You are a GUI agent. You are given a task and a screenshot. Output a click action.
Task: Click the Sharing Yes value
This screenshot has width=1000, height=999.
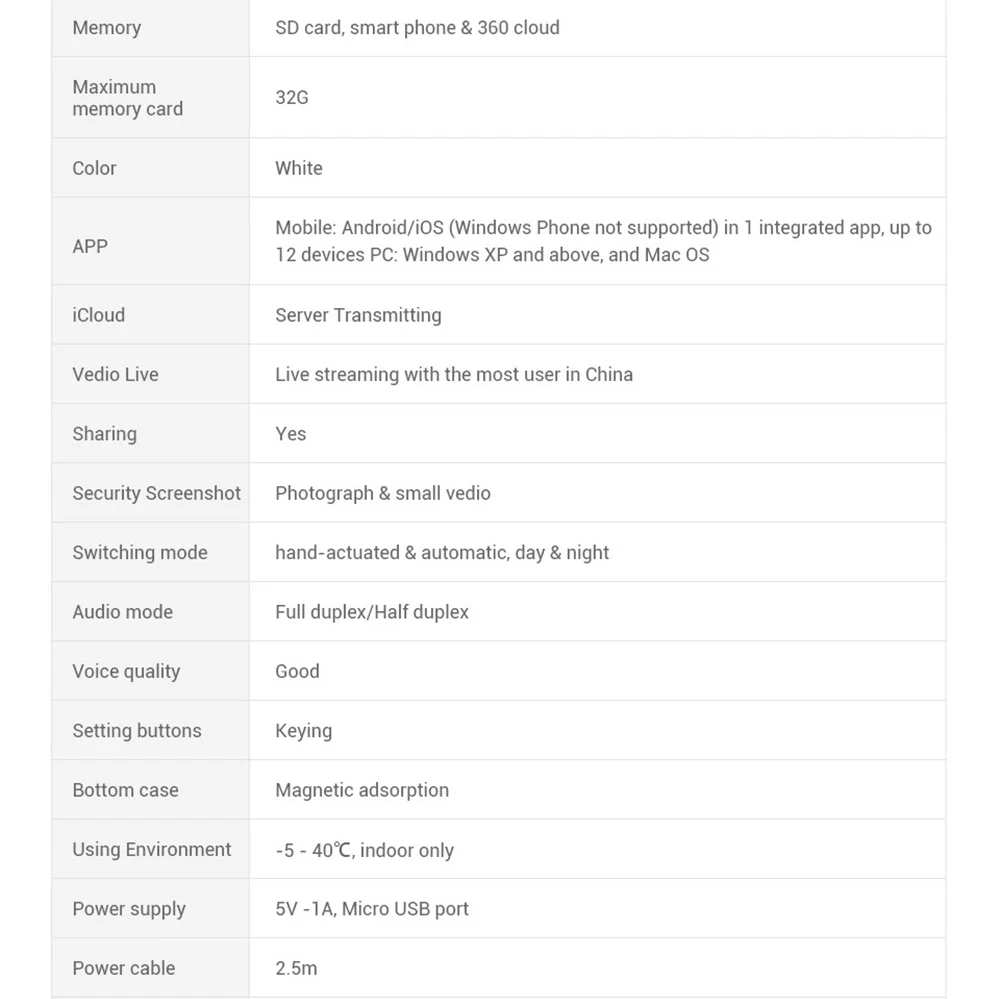(291, 434)
